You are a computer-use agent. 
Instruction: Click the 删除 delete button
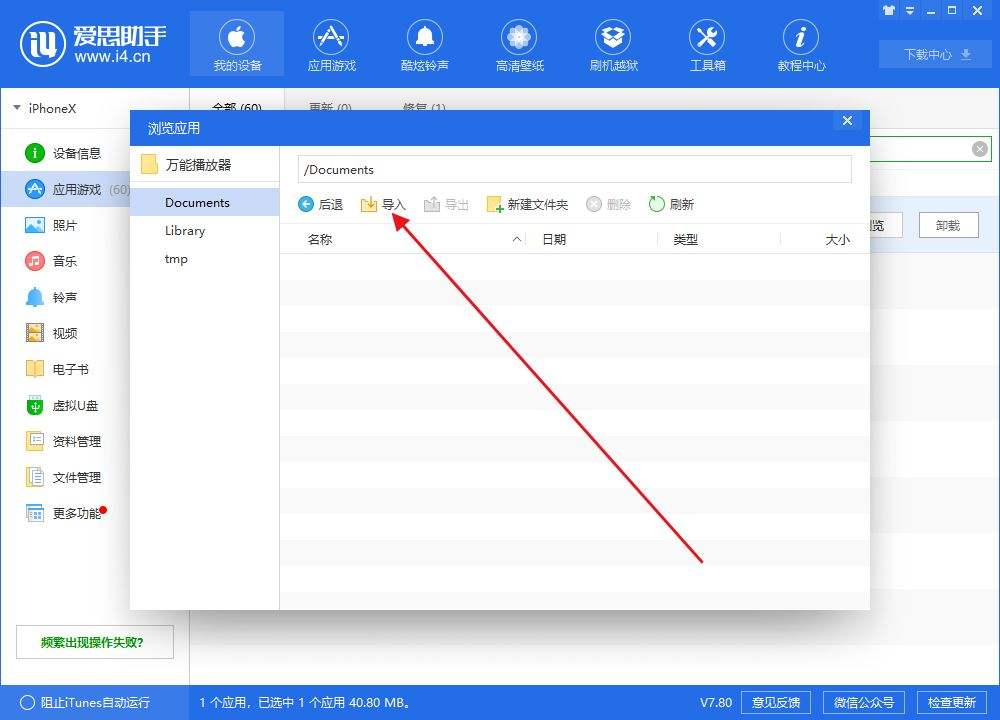(608, 204)
